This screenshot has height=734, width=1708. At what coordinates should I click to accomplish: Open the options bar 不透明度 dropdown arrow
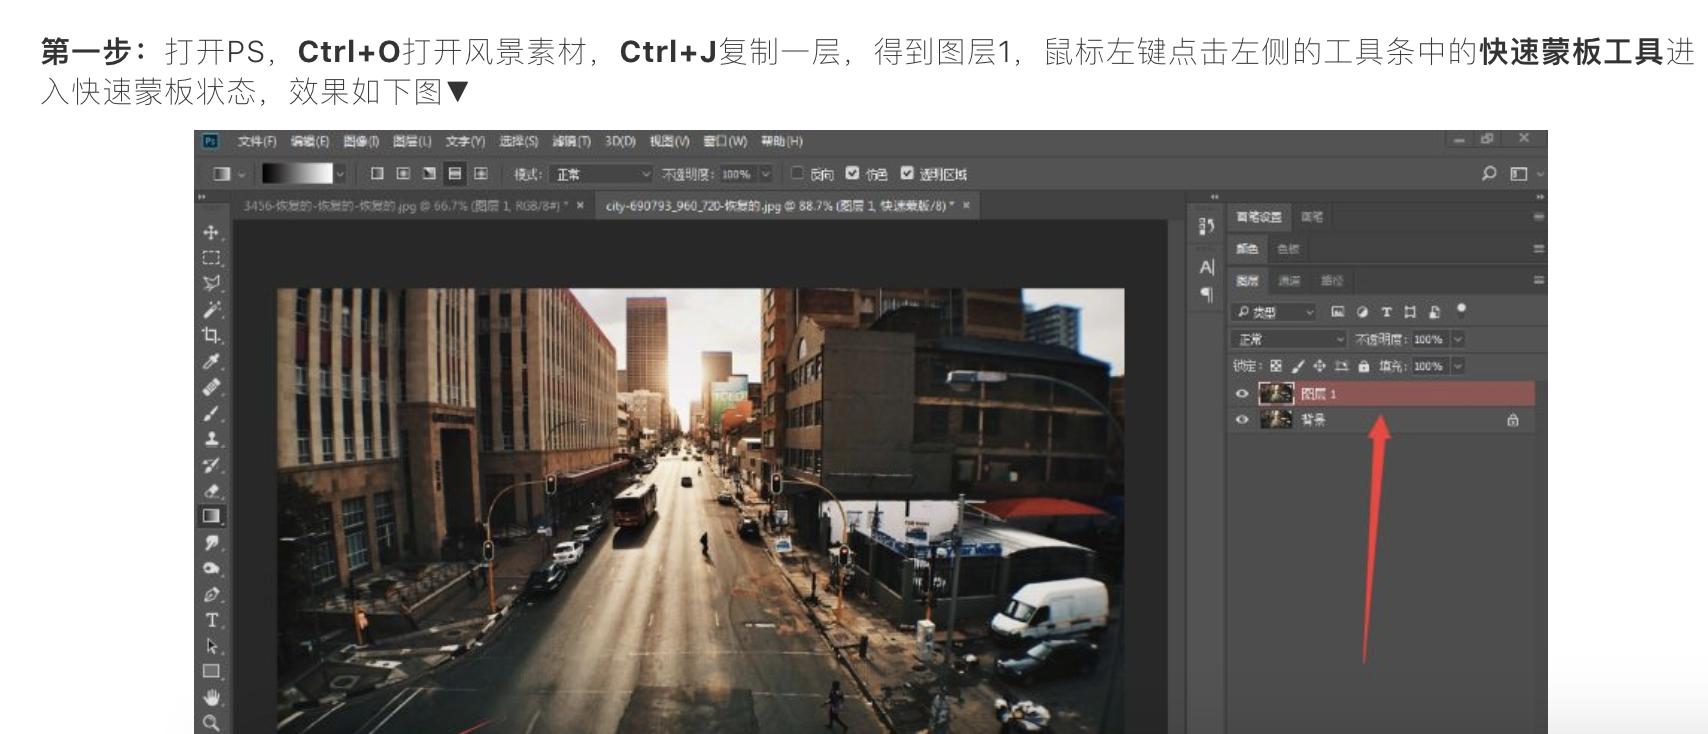pos(766,173)
